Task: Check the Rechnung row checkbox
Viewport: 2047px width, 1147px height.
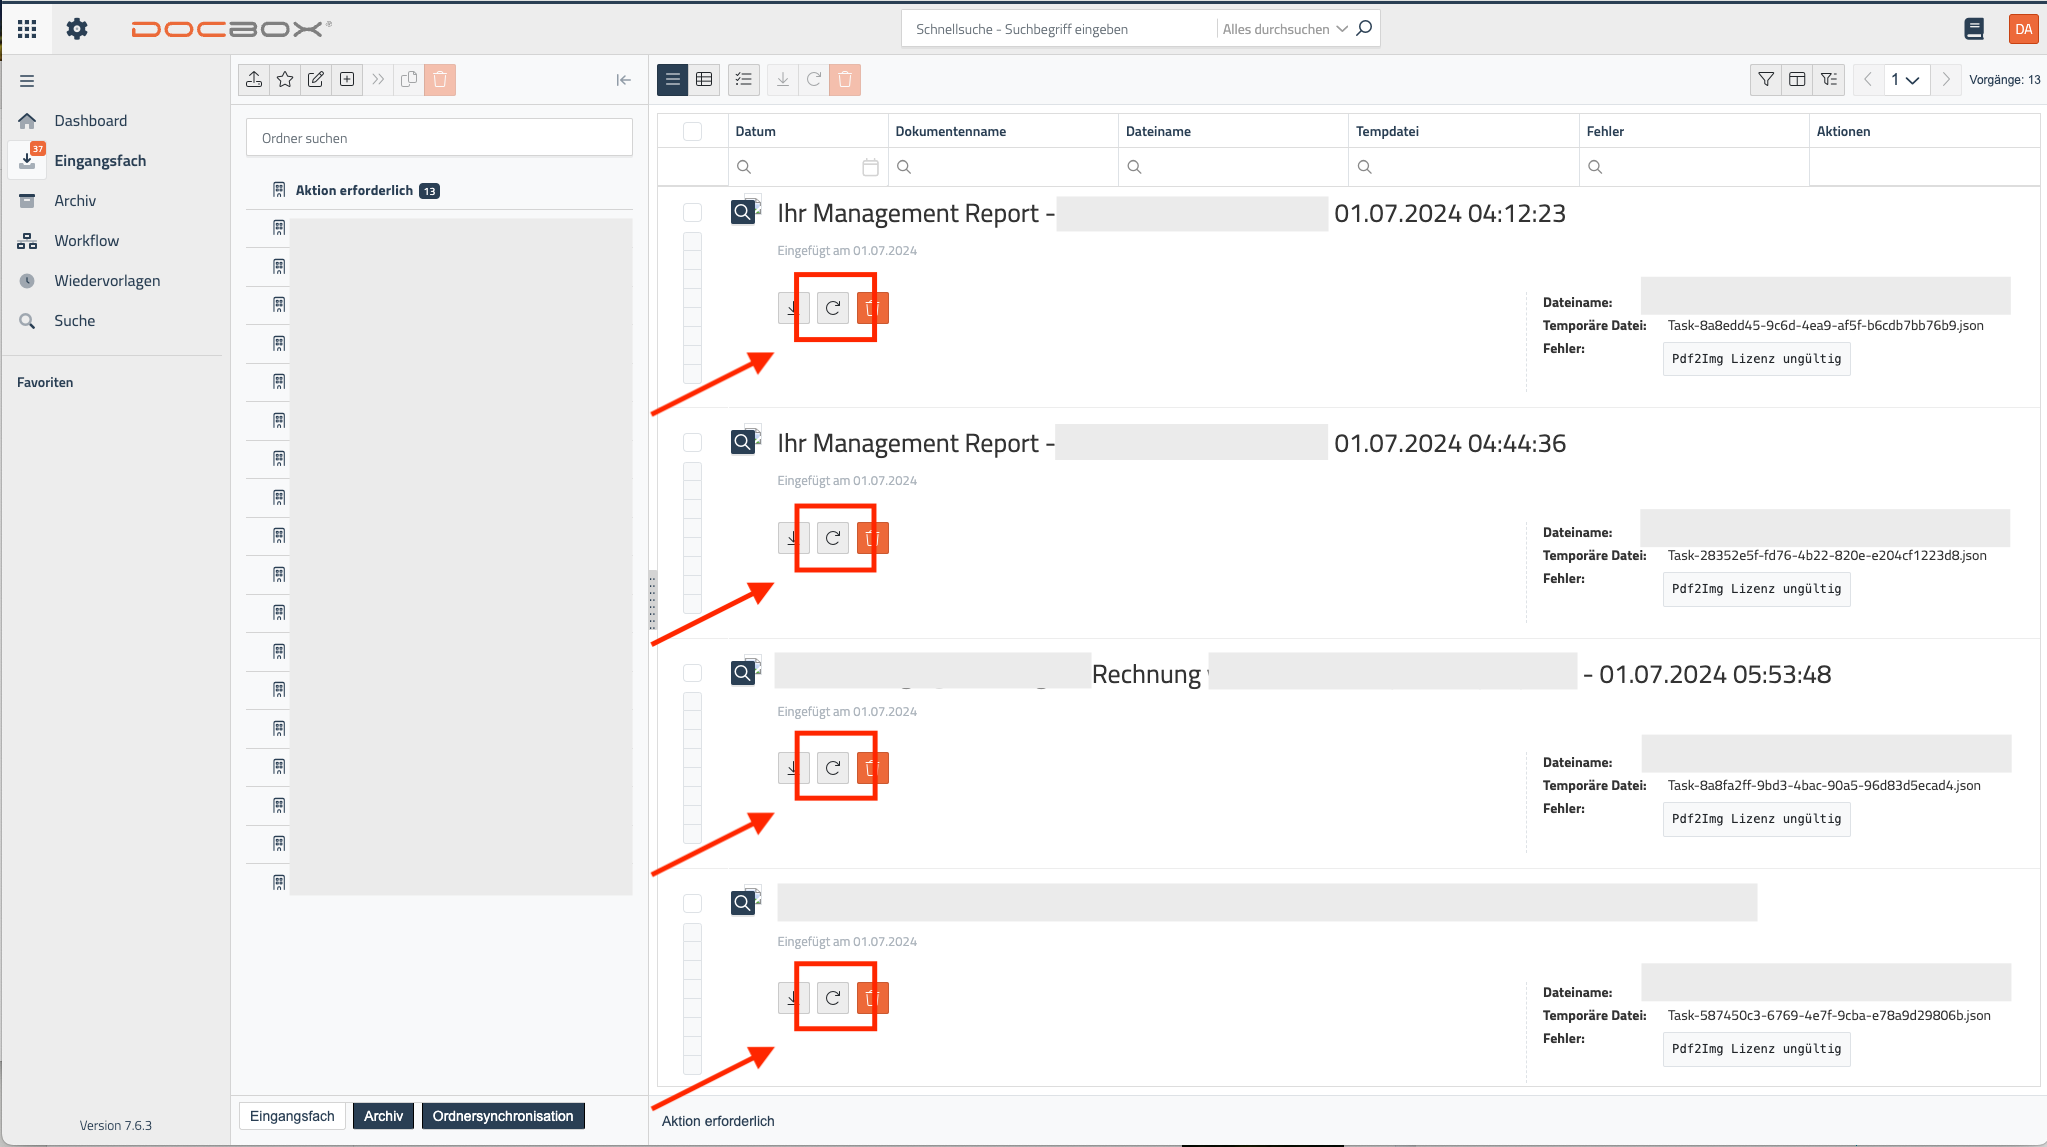Action: point(692,673)
